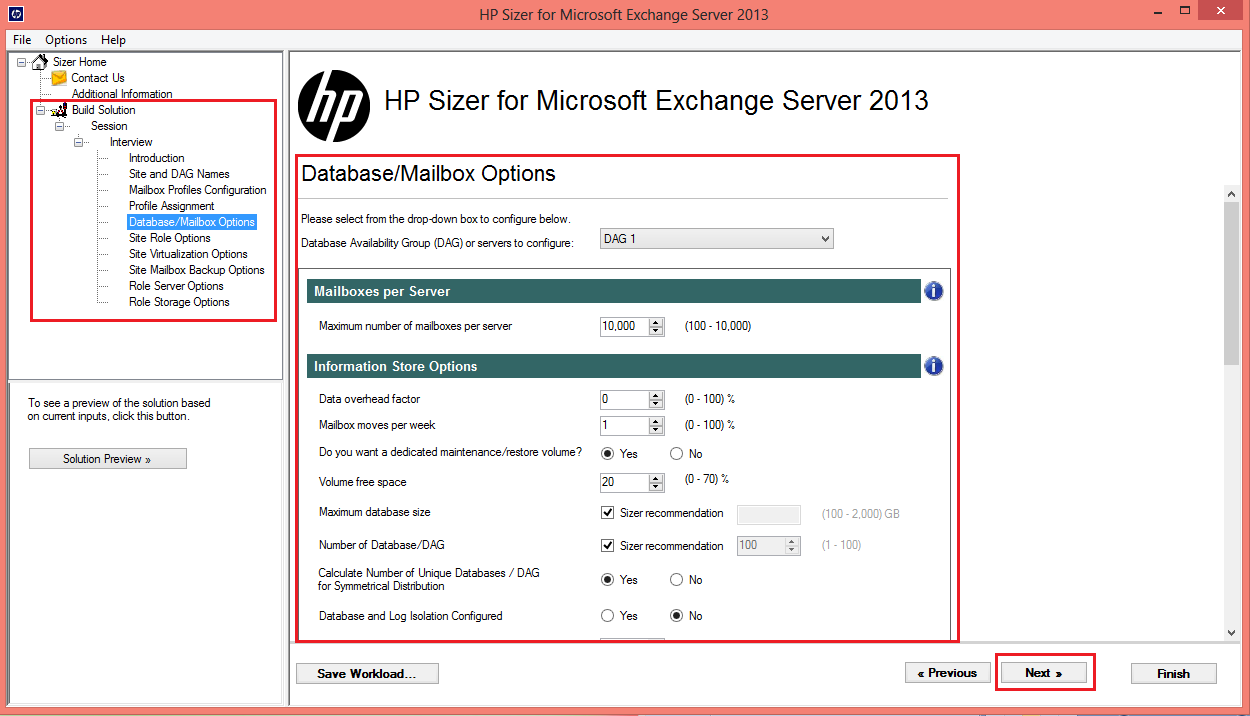Toggle Sizer recommendation for Number of Database/DAG
The width and height of the screenshot is (1250, 716).
coord(607,546)
